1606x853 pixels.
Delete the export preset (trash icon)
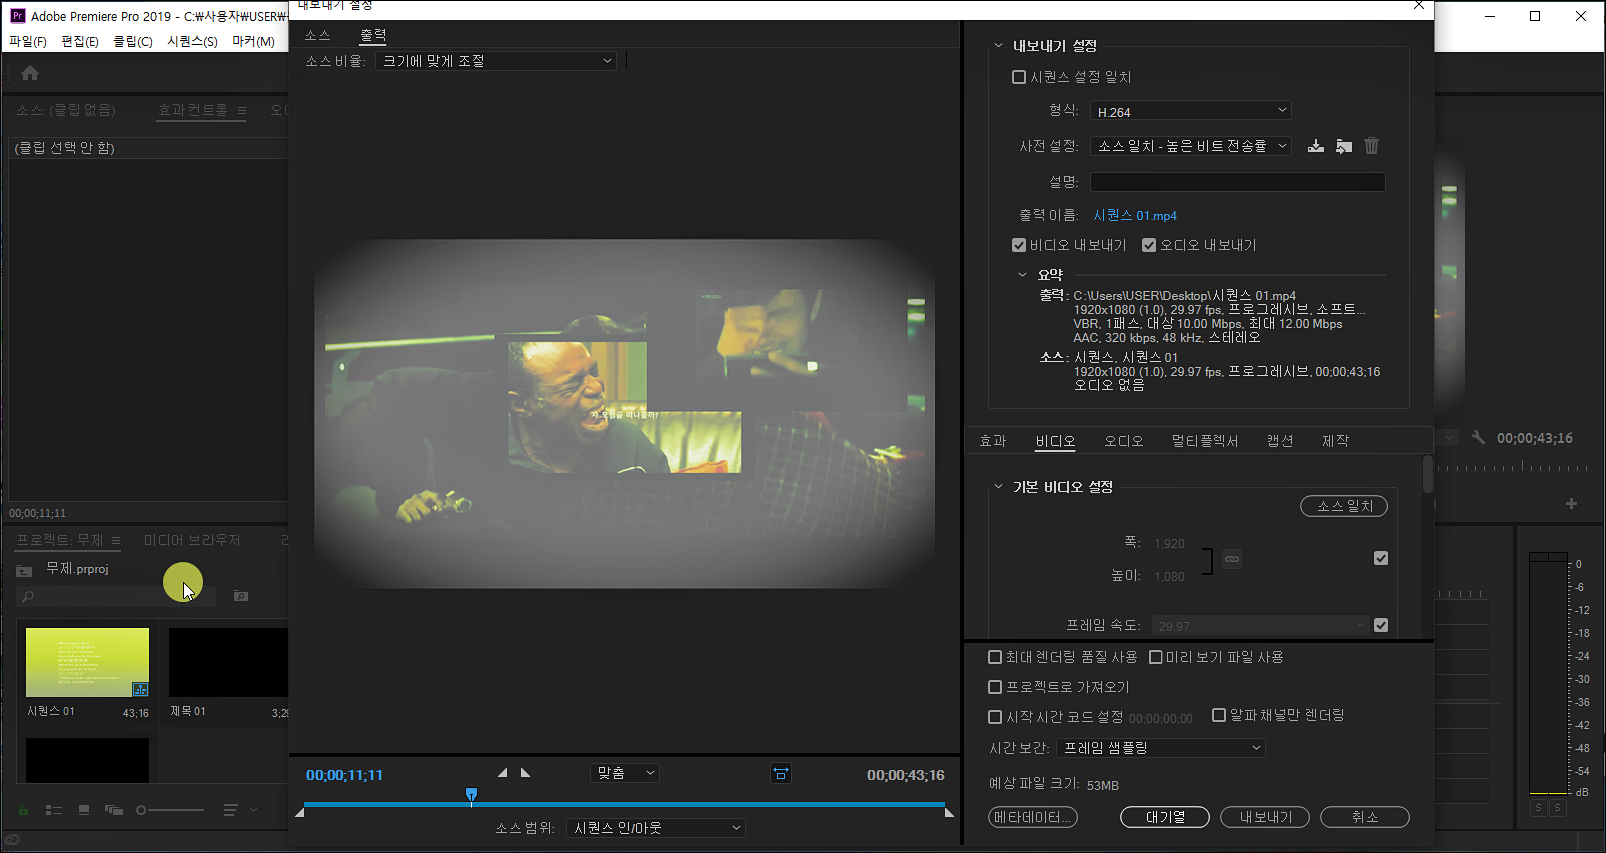(x=1372, y=146)
